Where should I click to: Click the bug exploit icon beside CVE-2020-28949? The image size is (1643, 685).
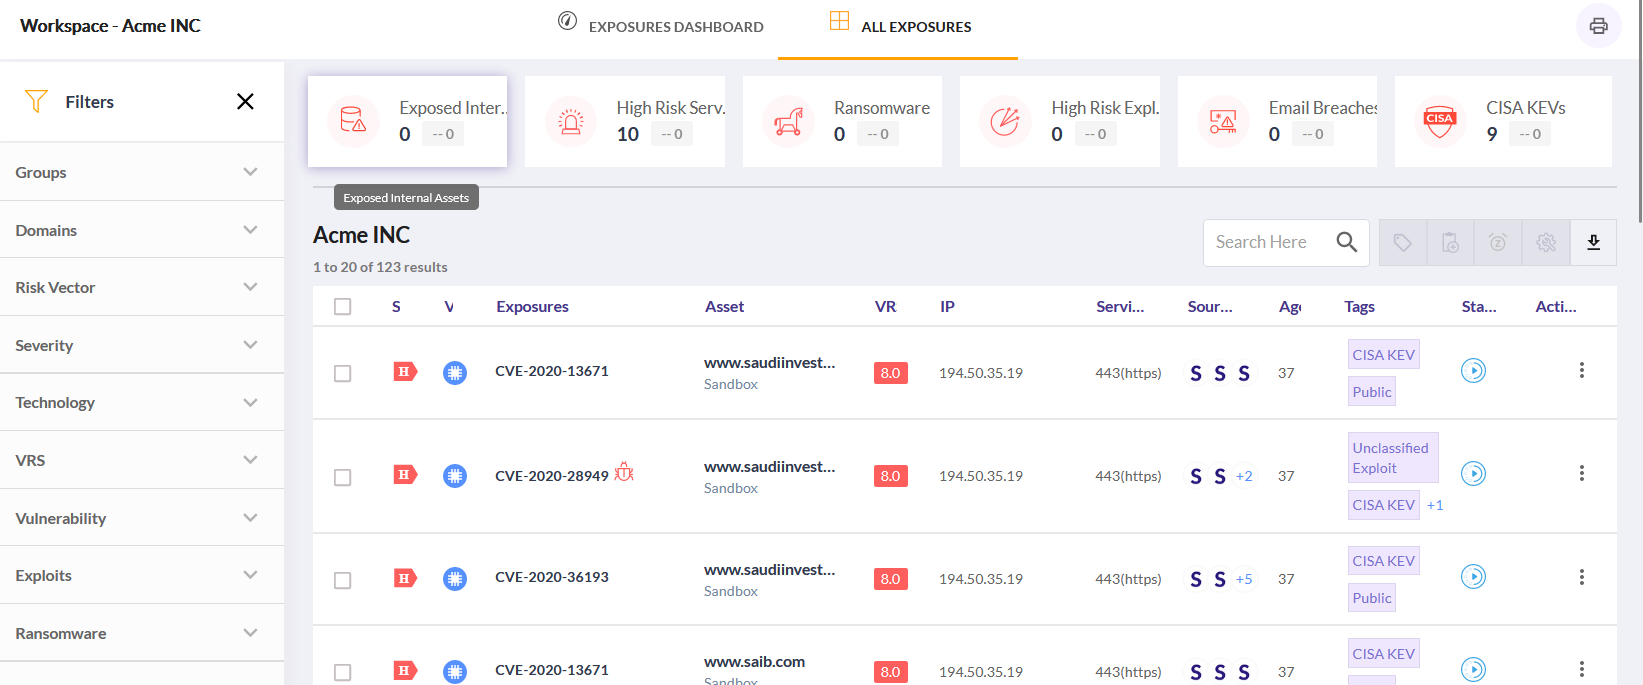[624, 472]
